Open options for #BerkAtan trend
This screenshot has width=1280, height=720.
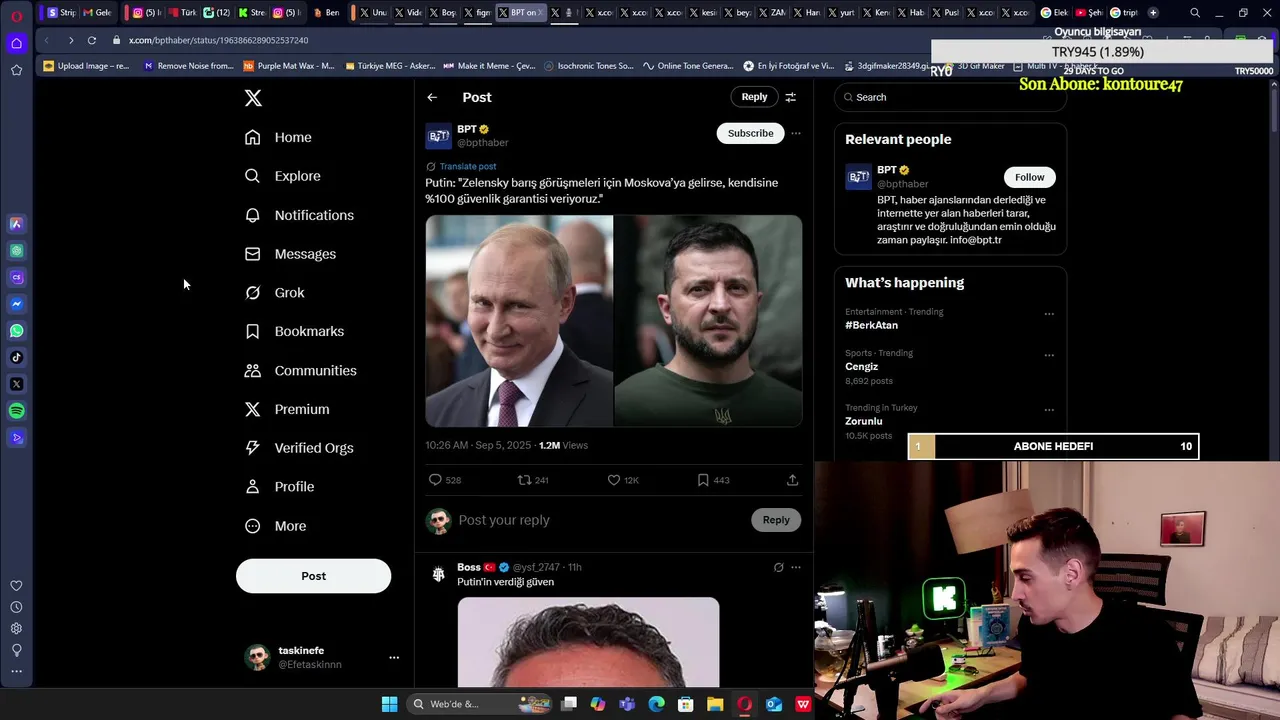pyautogui.click(x=1049, y=314)
